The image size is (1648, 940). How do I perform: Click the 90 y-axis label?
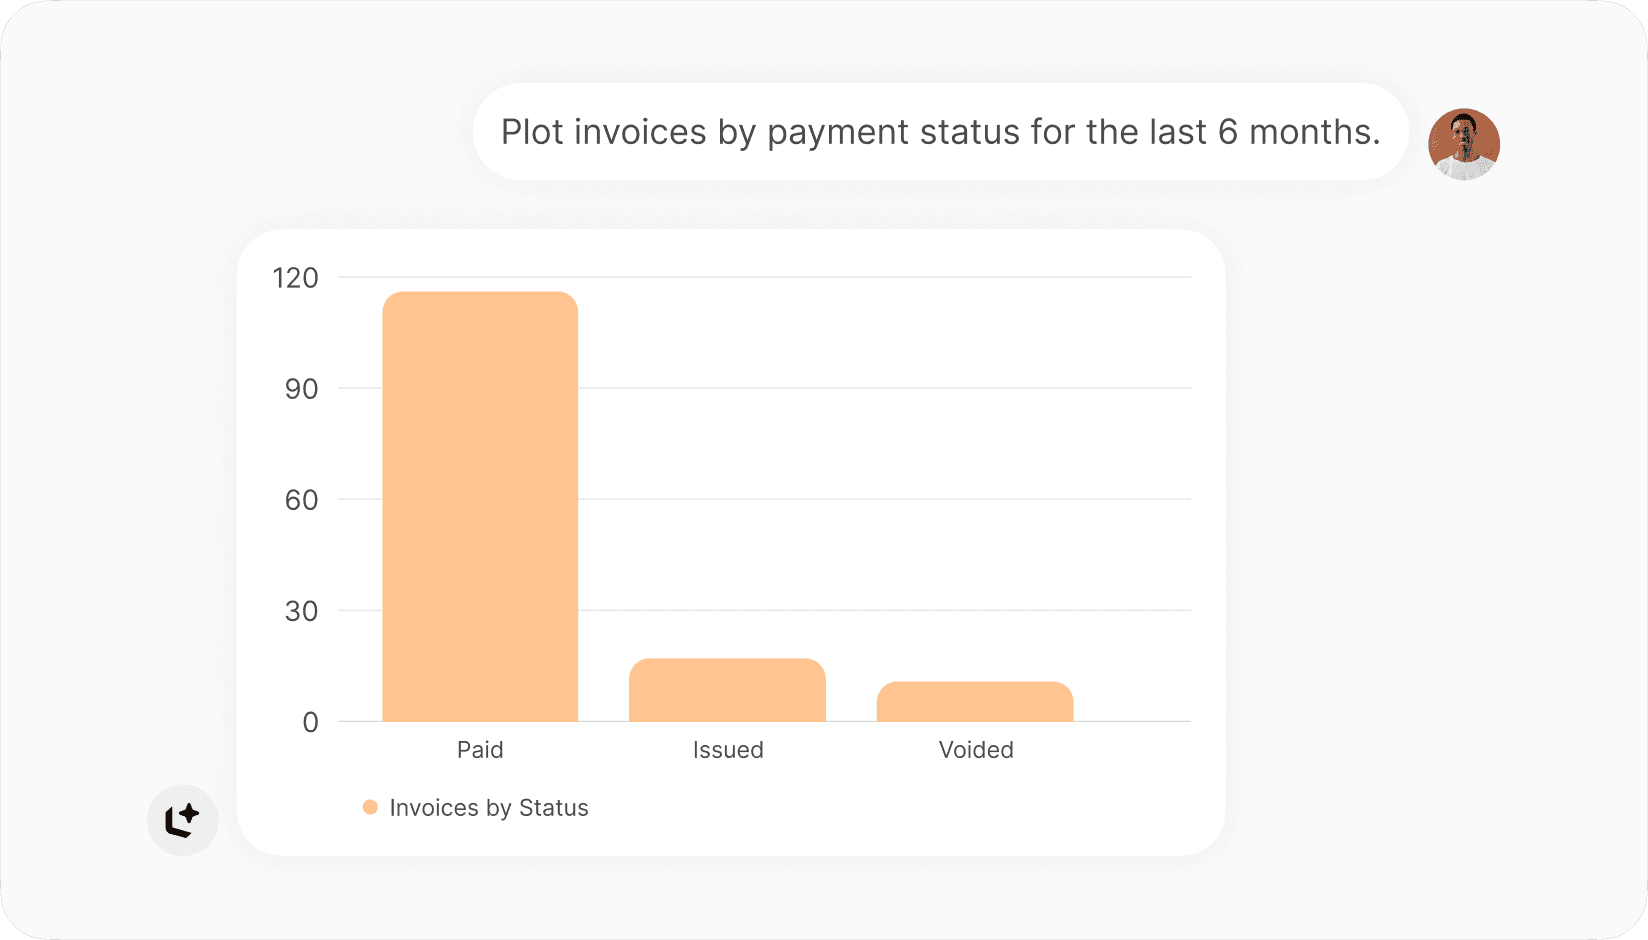tap(301, 389)
